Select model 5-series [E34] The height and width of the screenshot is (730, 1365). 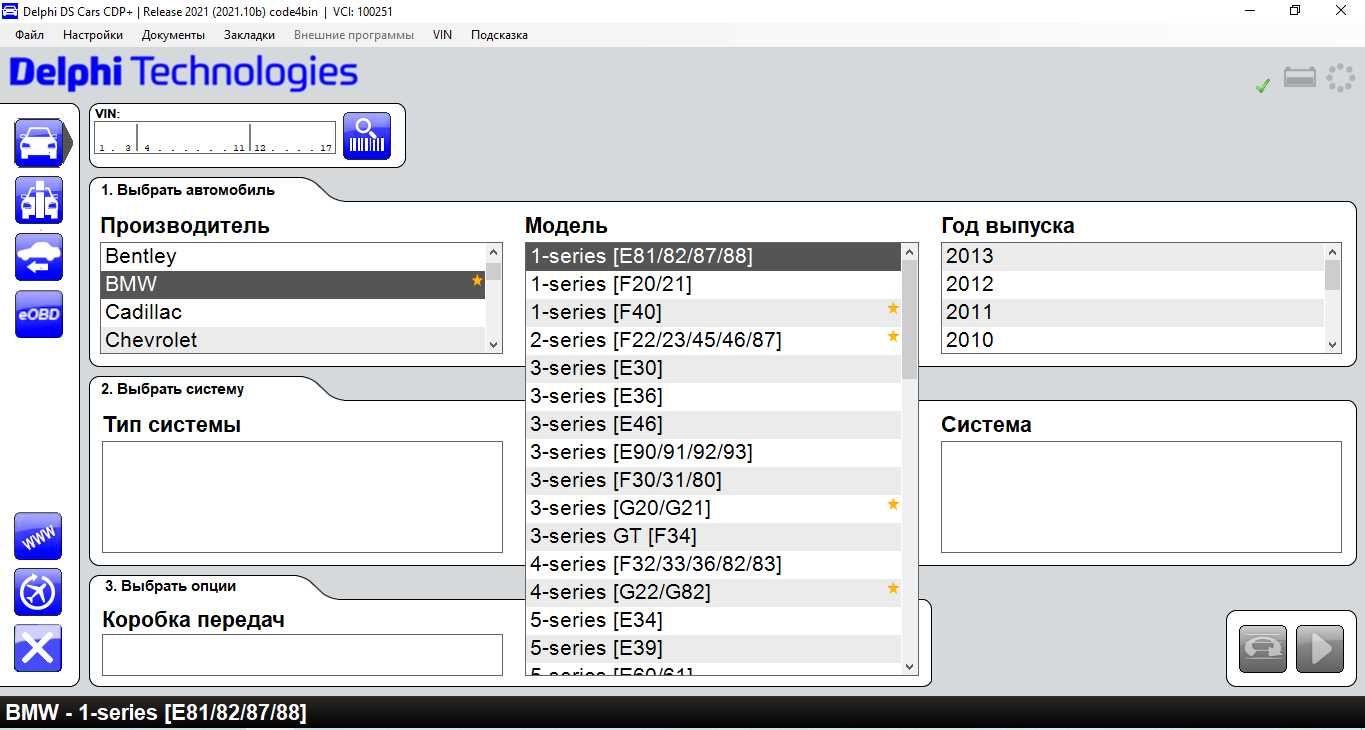[713, 620]
